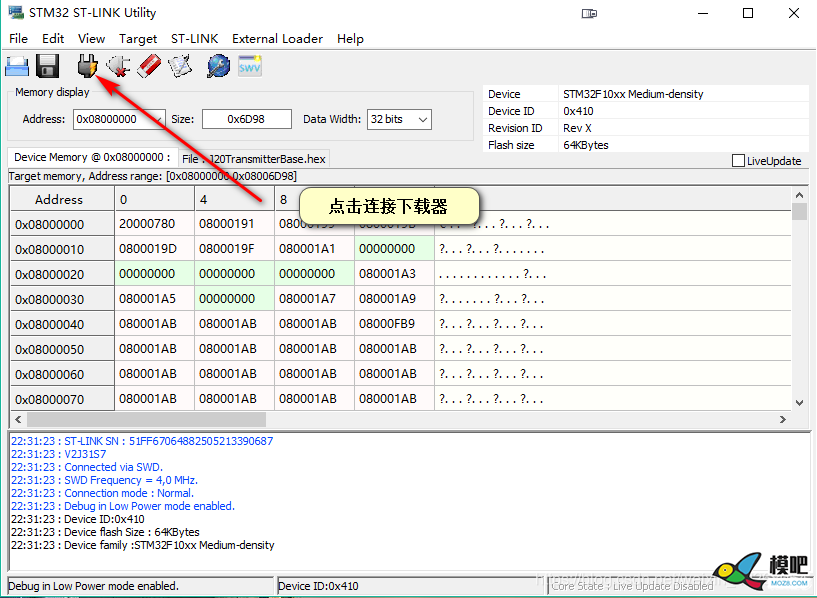
Task: Open the Target menu
Action: coord(138,39)
